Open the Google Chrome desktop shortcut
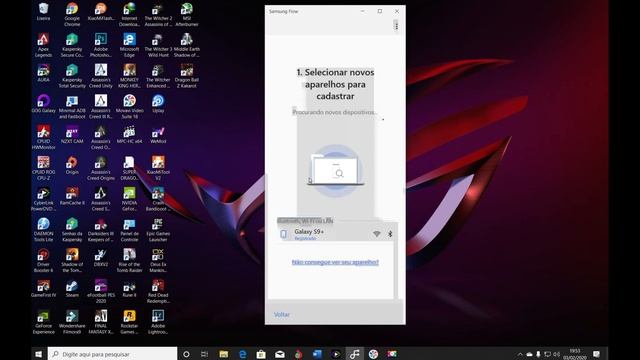Image resolution: width=640 pixels, height=360 pixels. coord(72,15)
